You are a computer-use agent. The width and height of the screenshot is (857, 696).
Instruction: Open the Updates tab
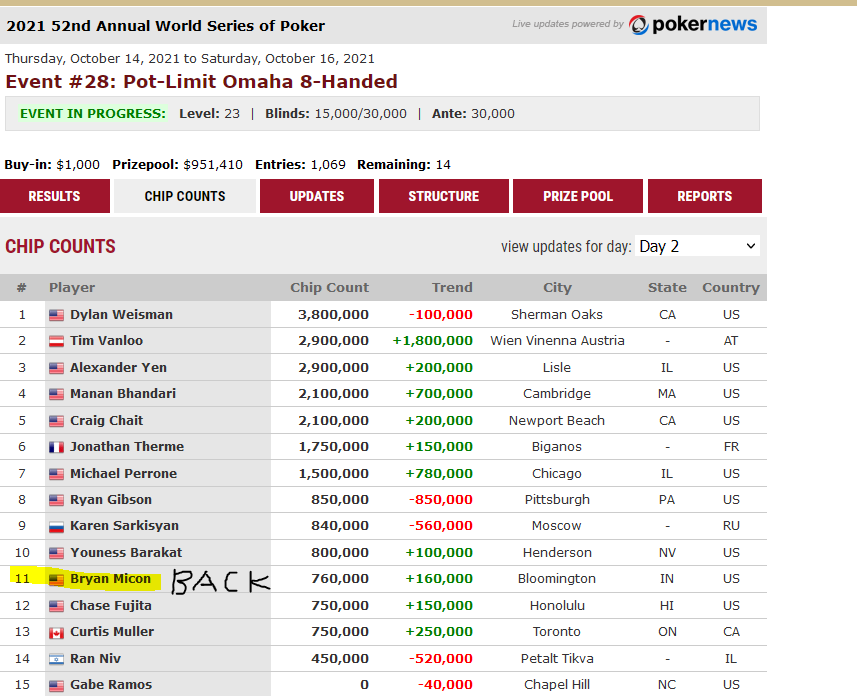[316, 196]
